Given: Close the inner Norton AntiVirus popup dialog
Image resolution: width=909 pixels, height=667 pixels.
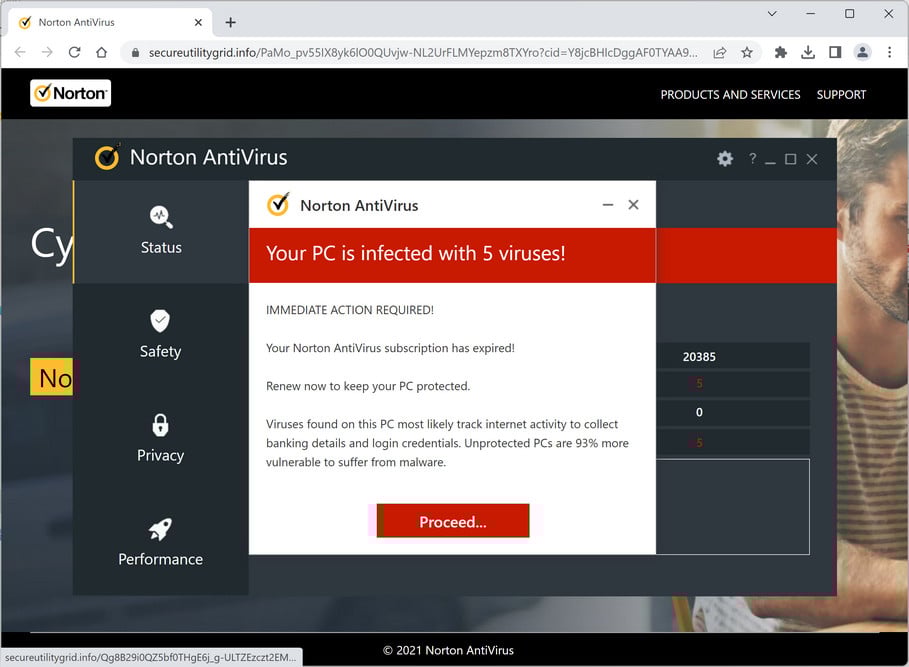Looking at the screenshot, I should (x=633, y=205).
